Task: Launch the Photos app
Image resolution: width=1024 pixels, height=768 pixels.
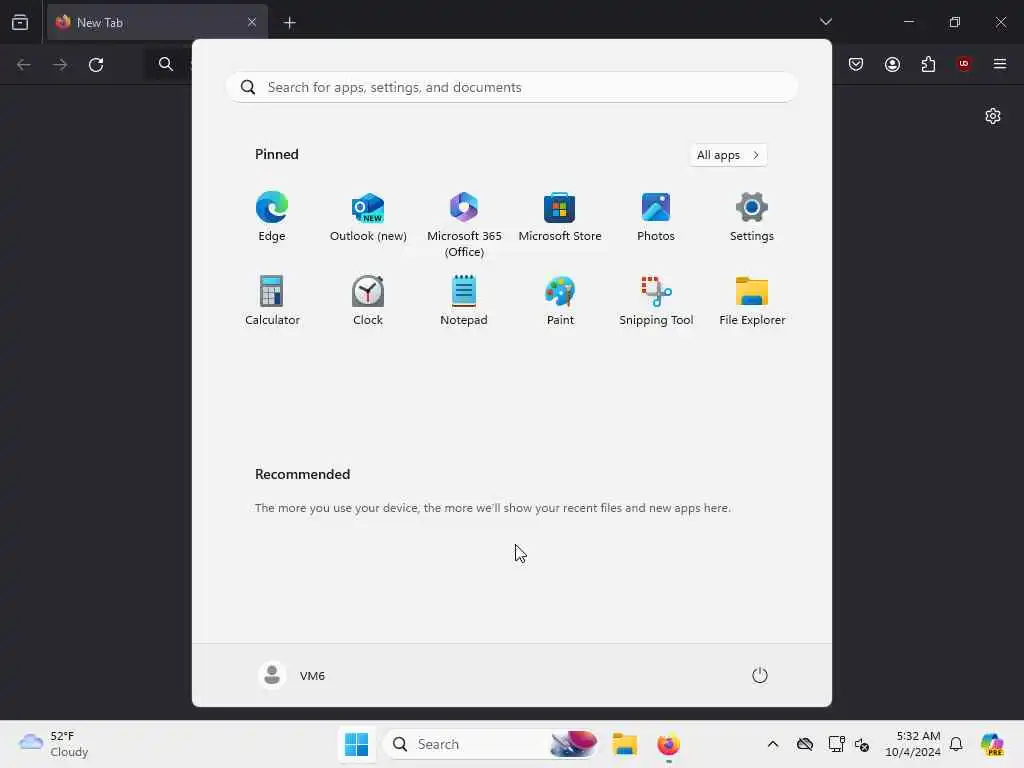Action: pos(656,217)
